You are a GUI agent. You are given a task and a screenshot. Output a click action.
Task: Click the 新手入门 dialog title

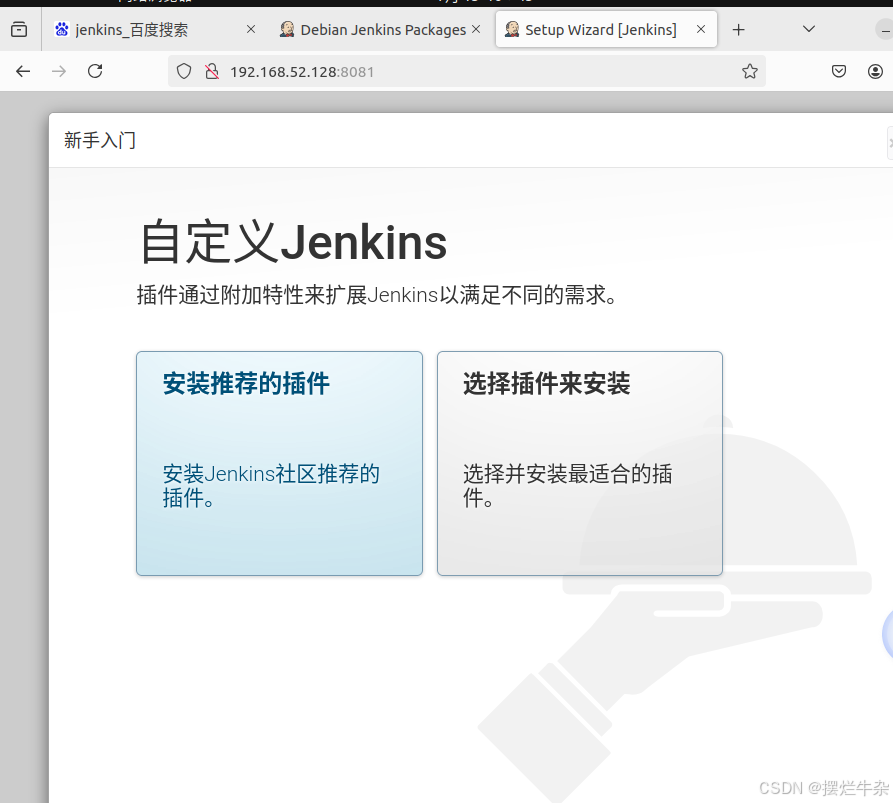coord(100,140)
